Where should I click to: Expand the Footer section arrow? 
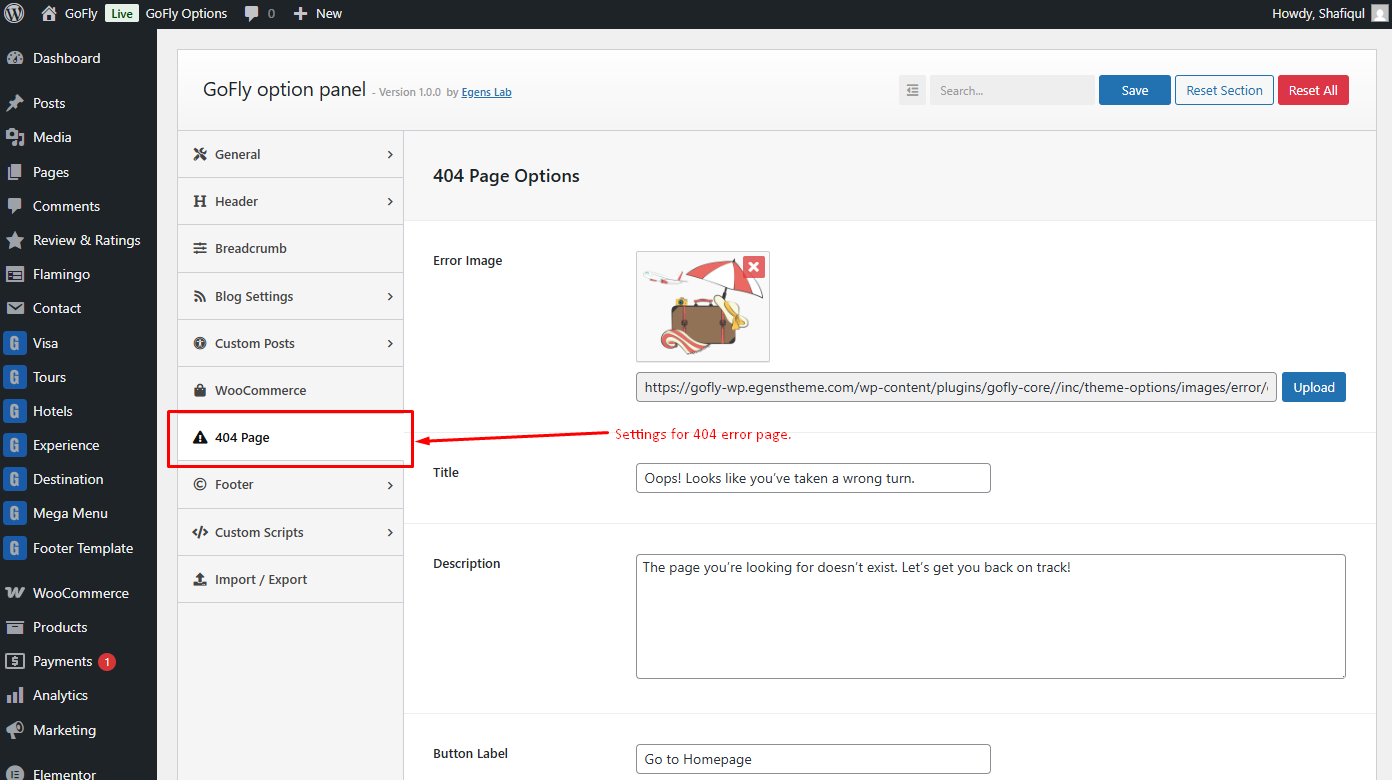point(390,485)
